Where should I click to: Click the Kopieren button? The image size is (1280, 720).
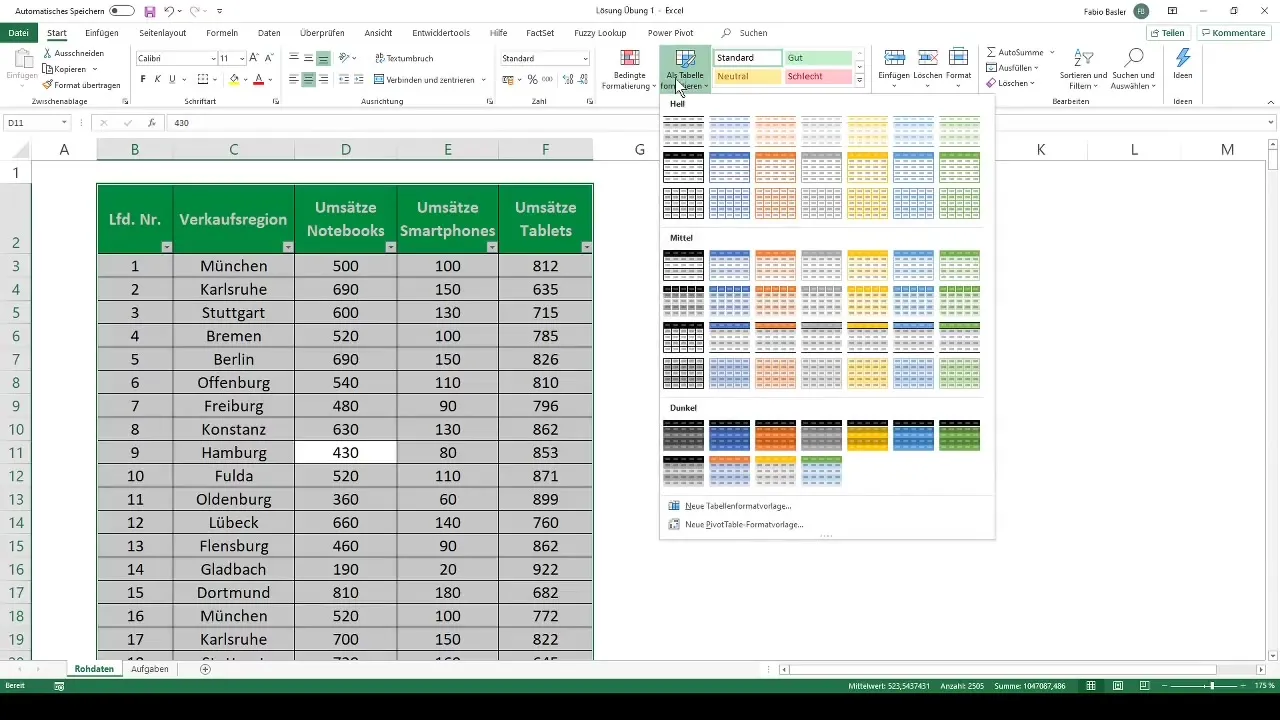coord(70,69)
